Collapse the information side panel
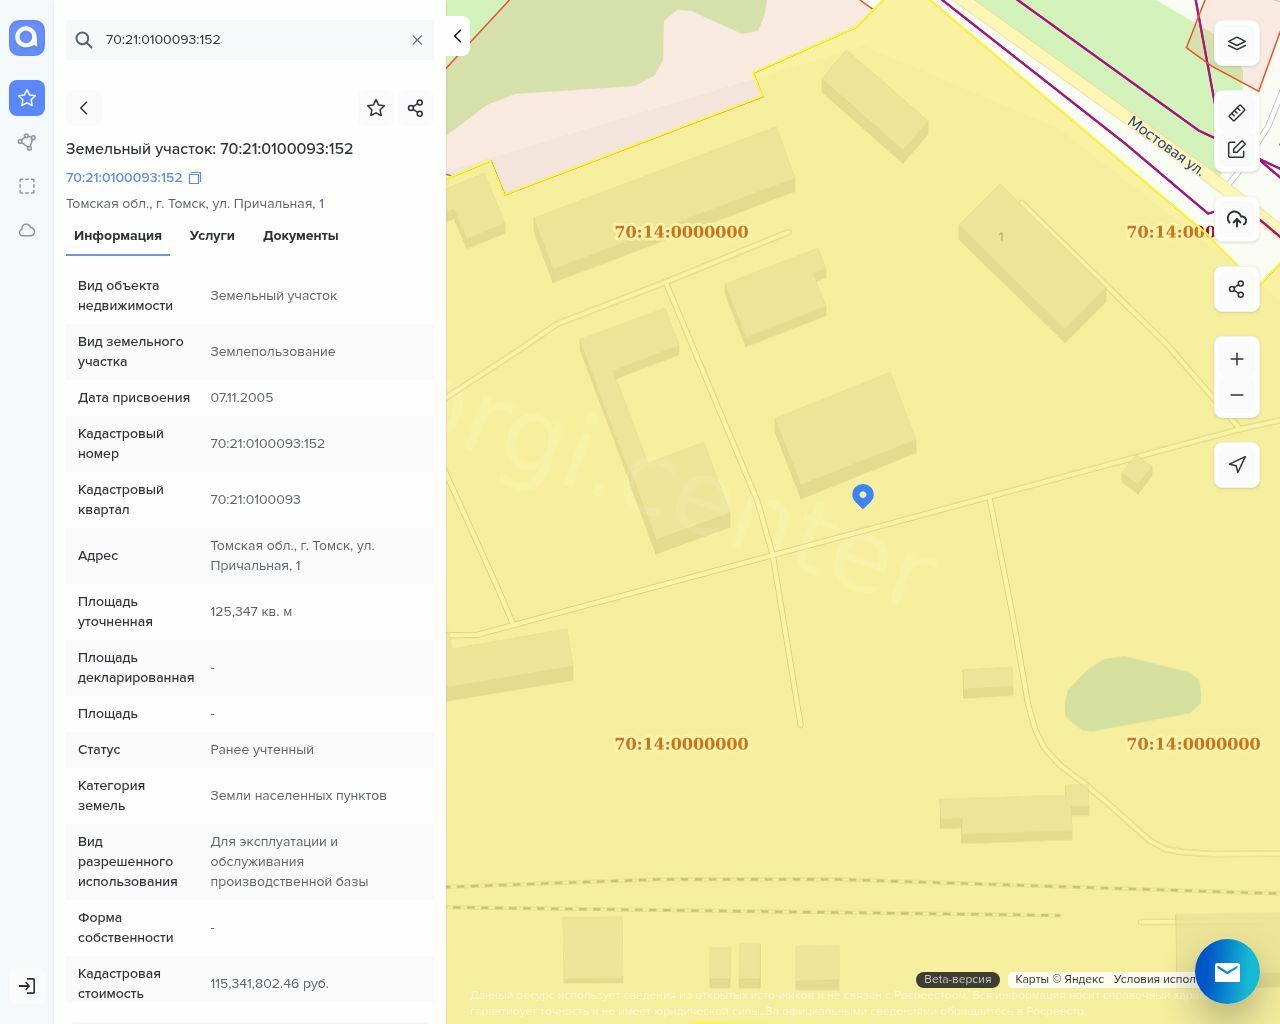 (x=458, y=36)
